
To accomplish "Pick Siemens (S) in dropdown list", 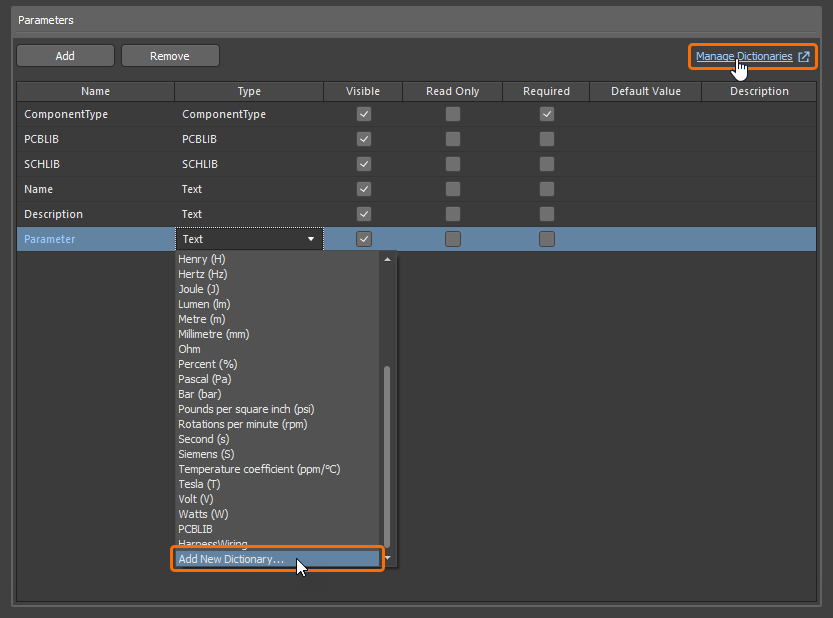I will tap(206, 454).
